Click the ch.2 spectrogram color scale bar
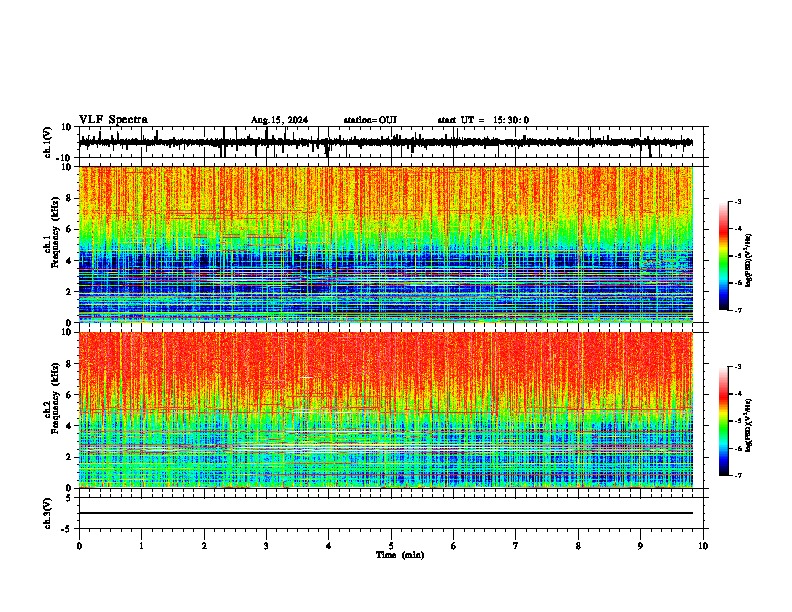The height and width of the screenshot is (612, 792). [x=723, y=421]
